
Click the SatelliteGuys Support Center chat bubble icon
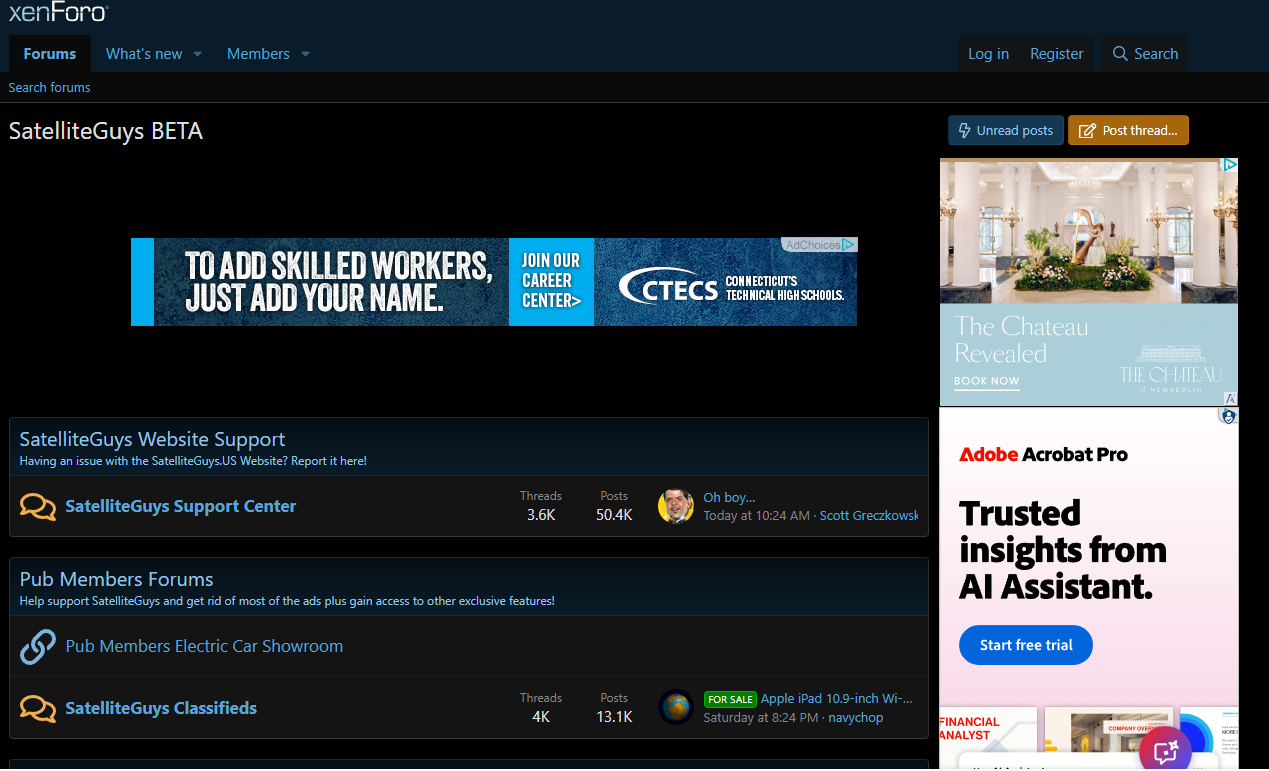coord(38,507)
